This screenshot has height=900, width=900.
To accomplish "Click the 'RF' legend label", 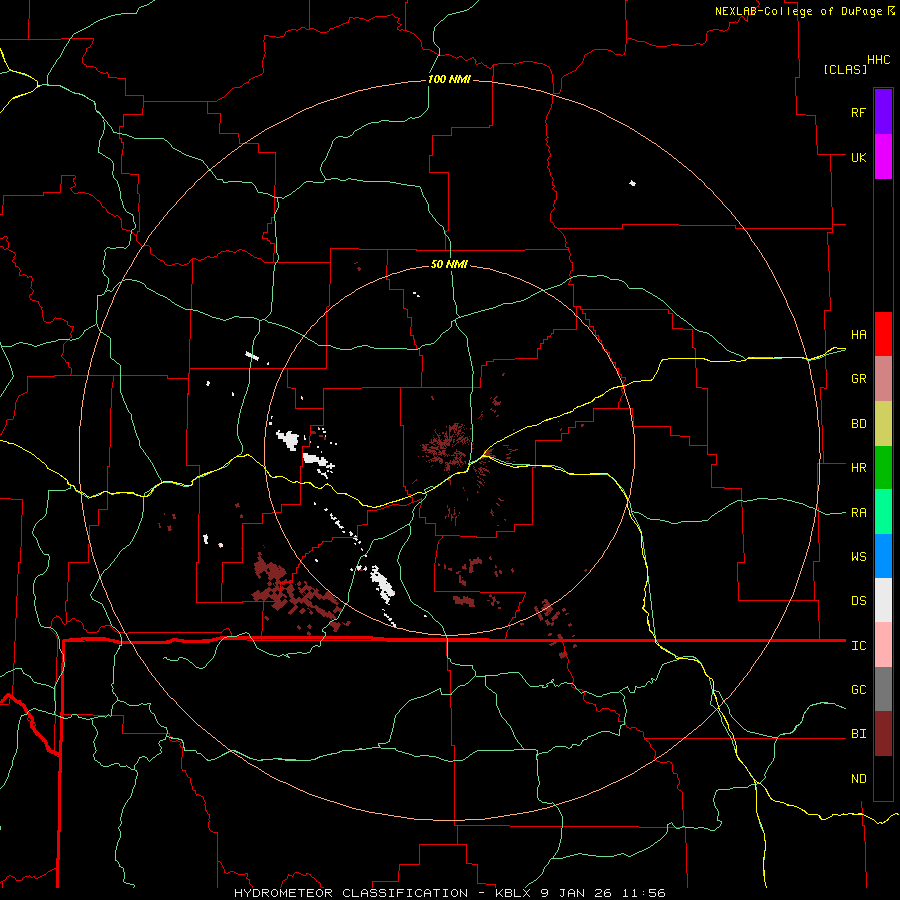I will 859,112.
